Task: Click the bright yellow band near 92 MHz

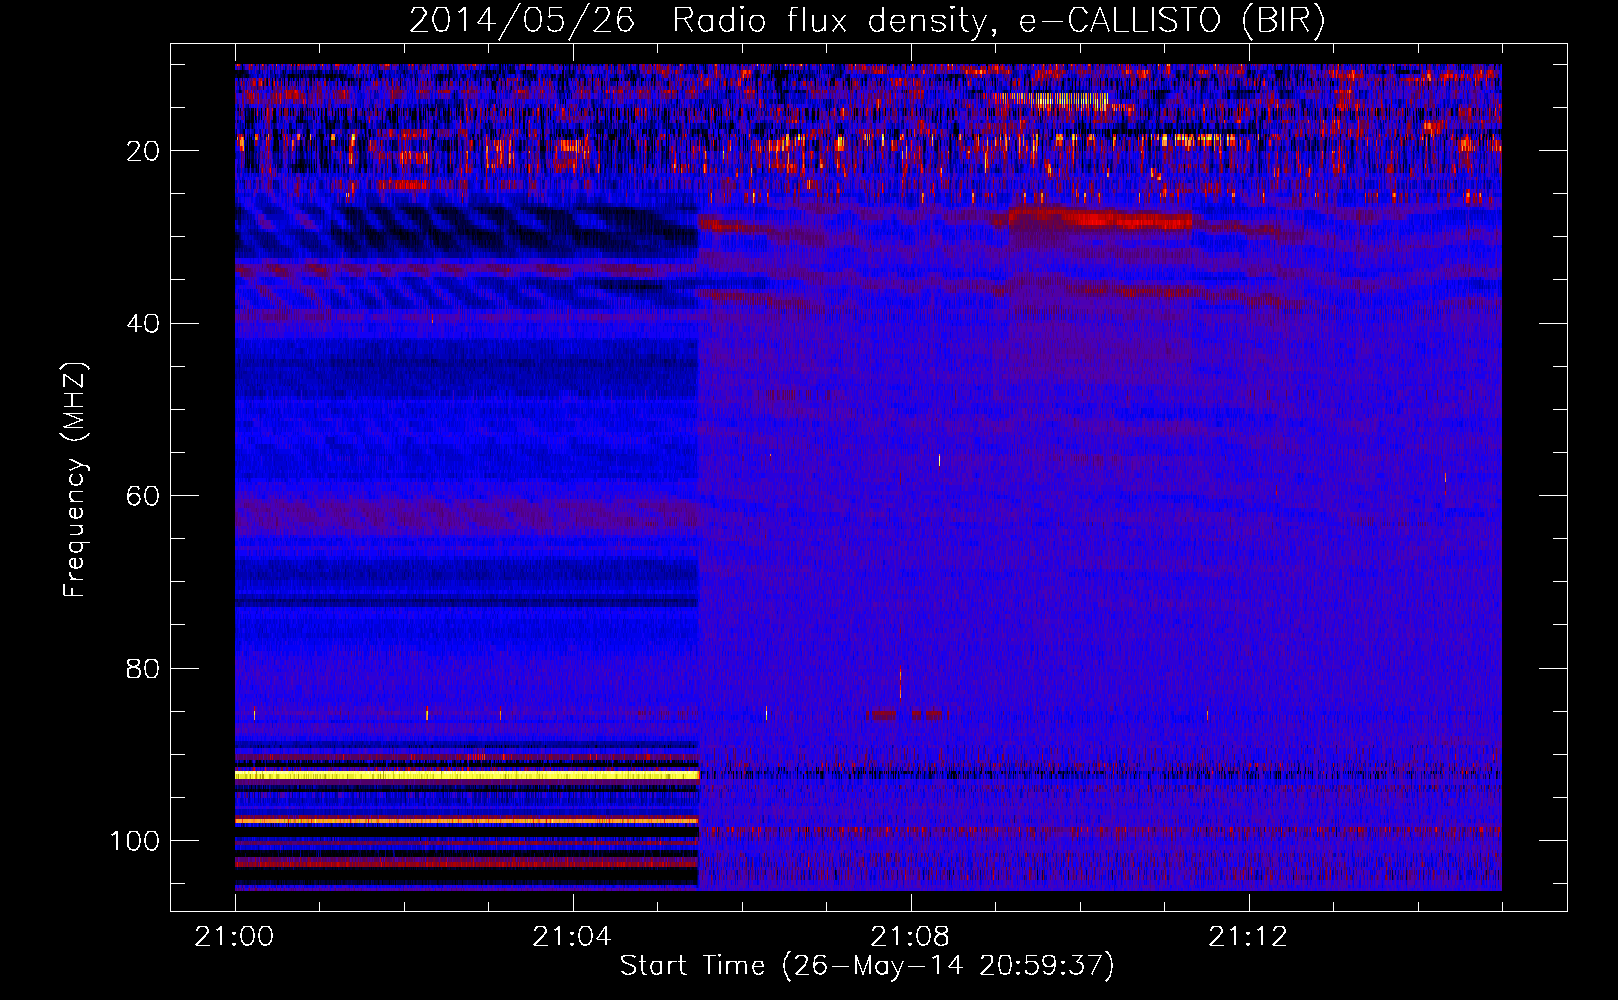Action: (x=467, y=775)
